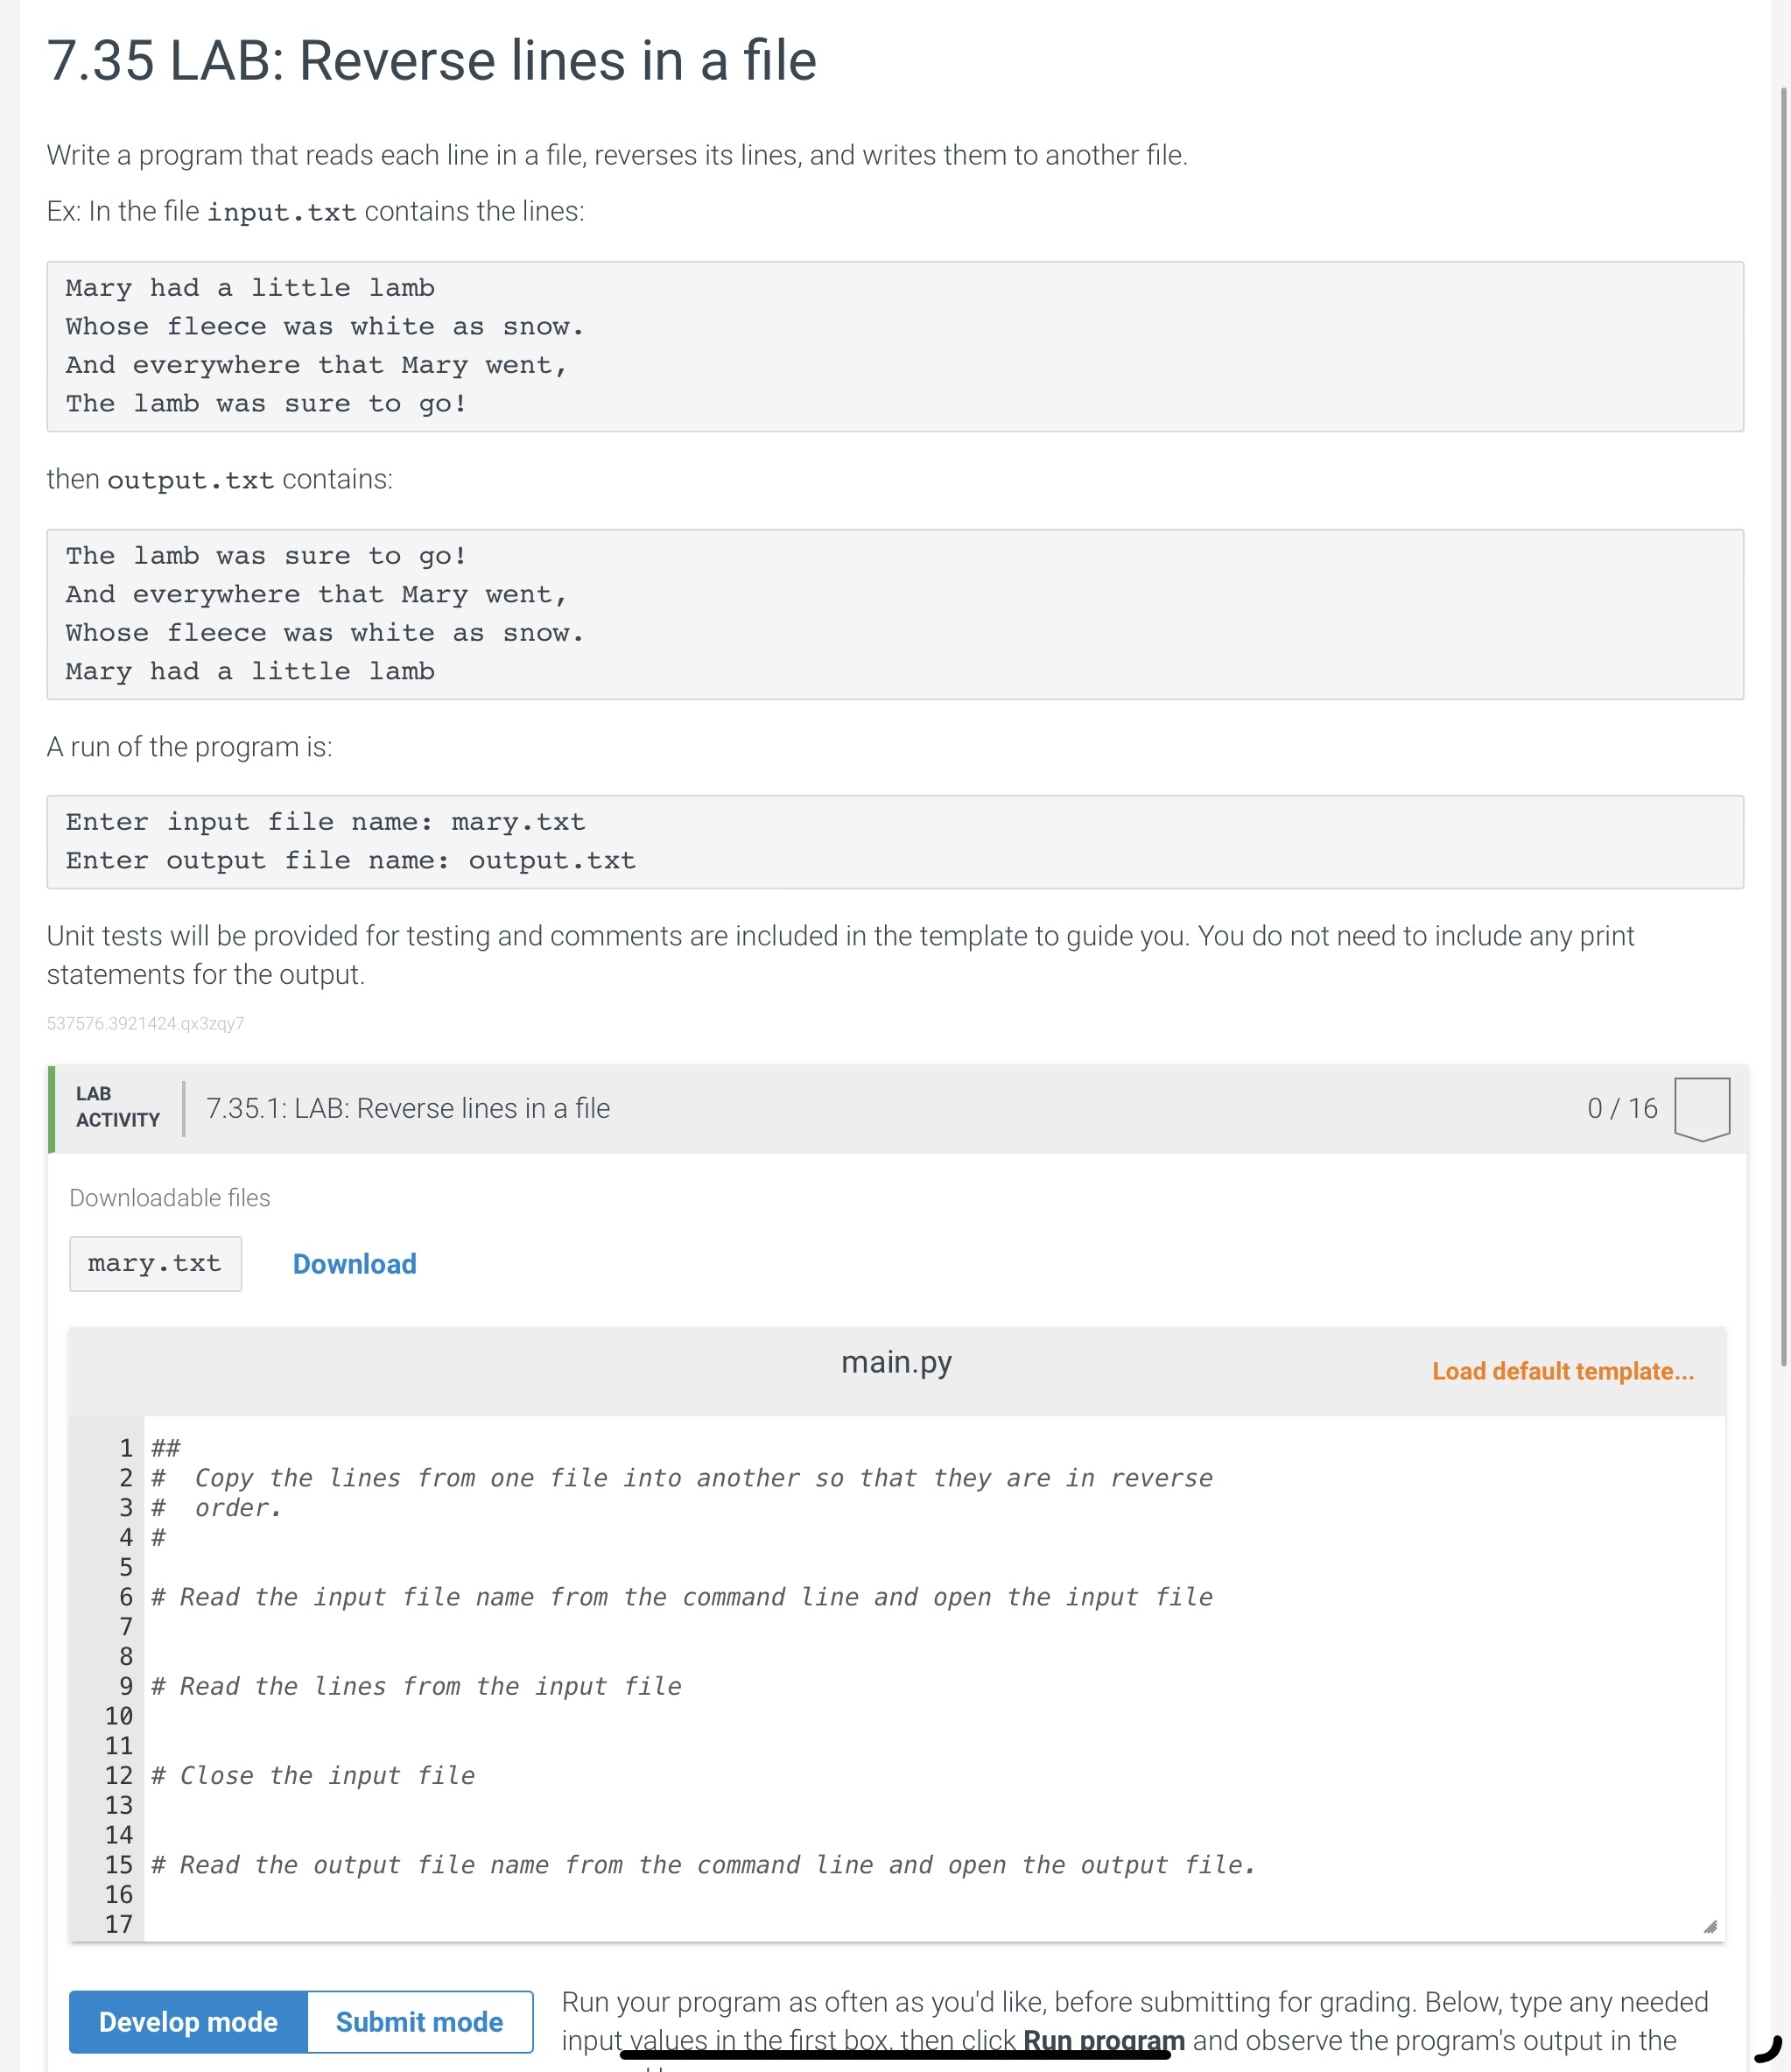Click the '7.35.1: LAB: Reverse lines in a file' header
The image size is (1791, 2072).
[x=408, y=1108]
